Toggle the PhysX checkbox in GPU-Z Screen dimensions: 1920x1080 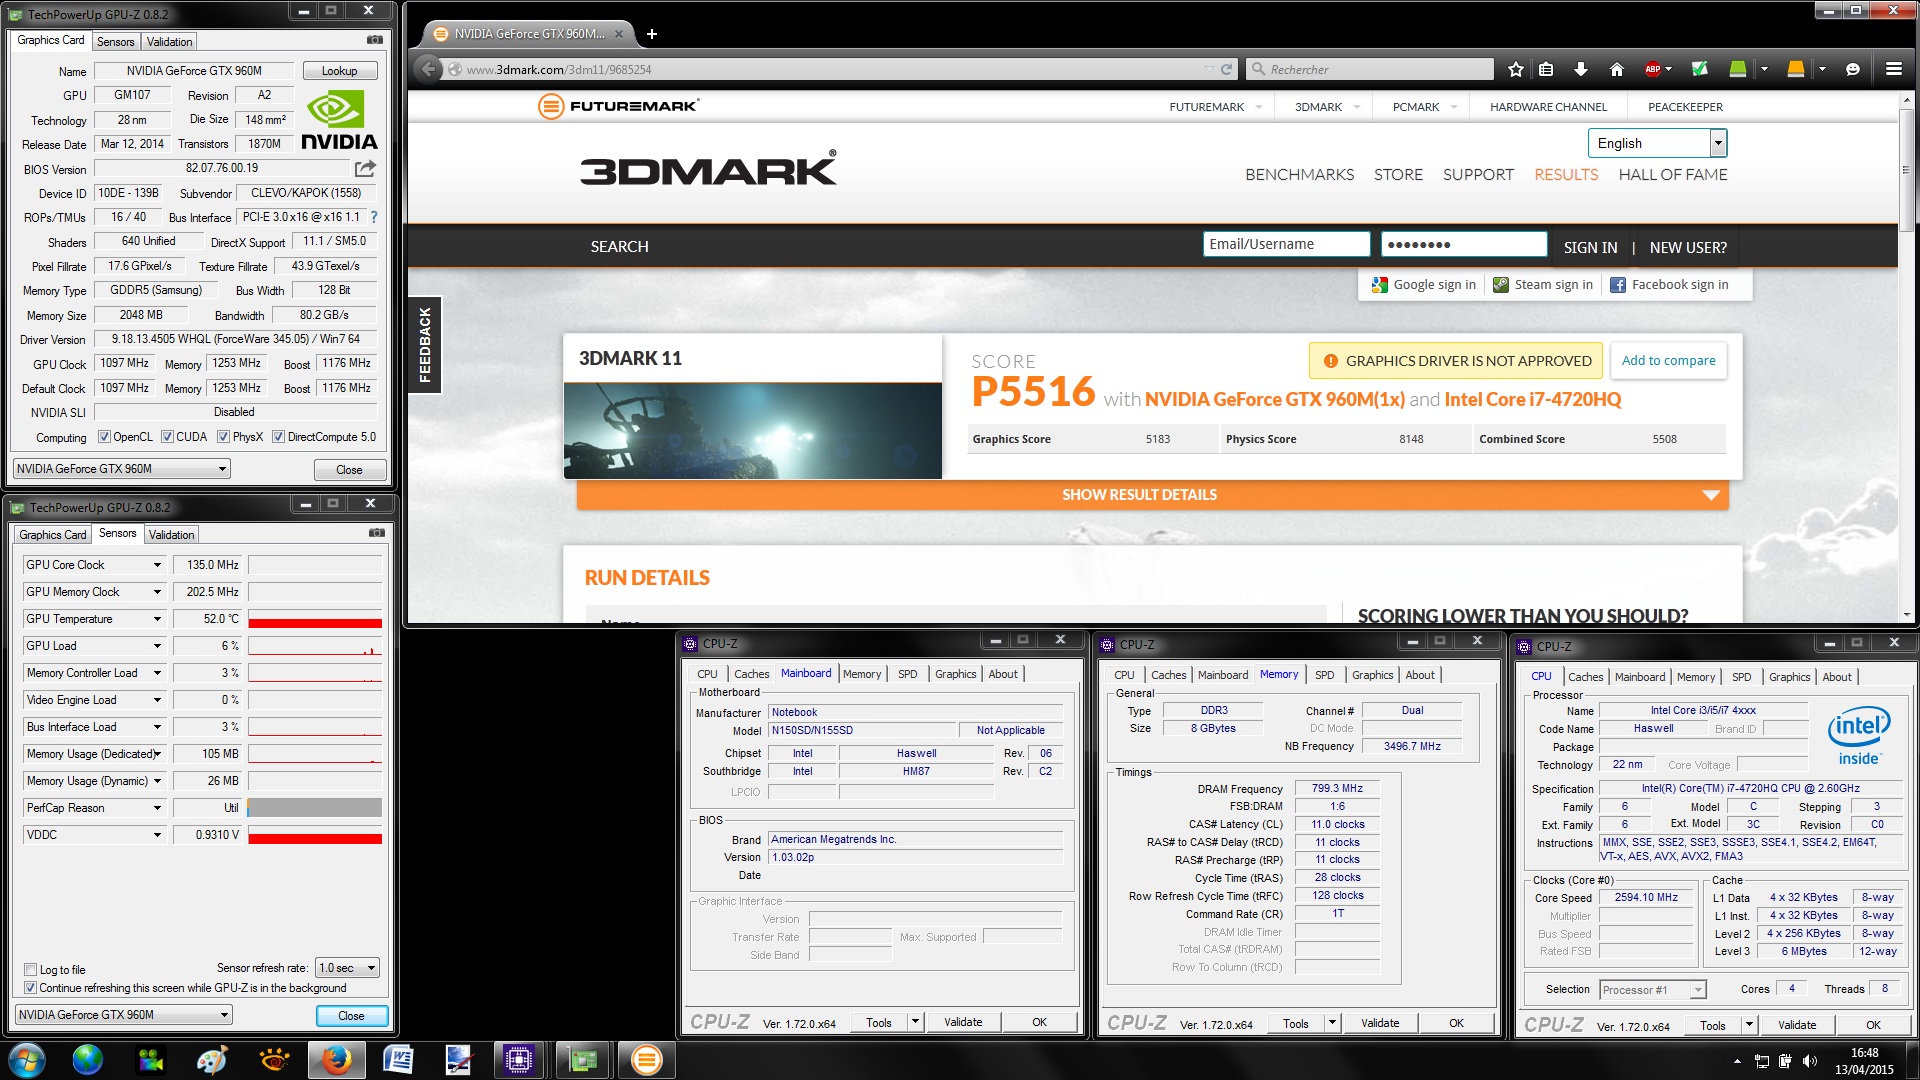tap(224, 437)
